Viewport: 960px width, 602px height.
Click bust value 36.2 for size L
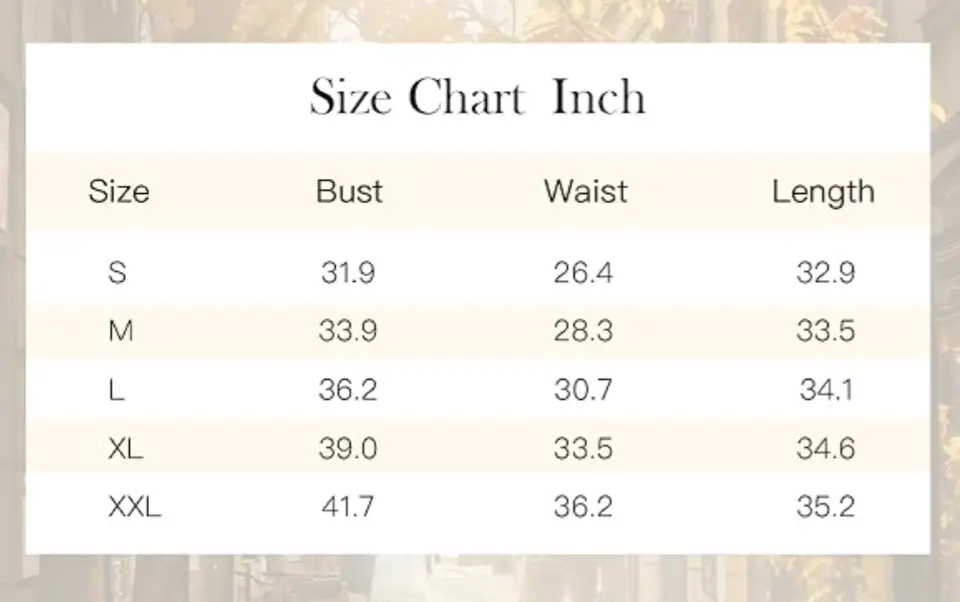tap(348, 390)
